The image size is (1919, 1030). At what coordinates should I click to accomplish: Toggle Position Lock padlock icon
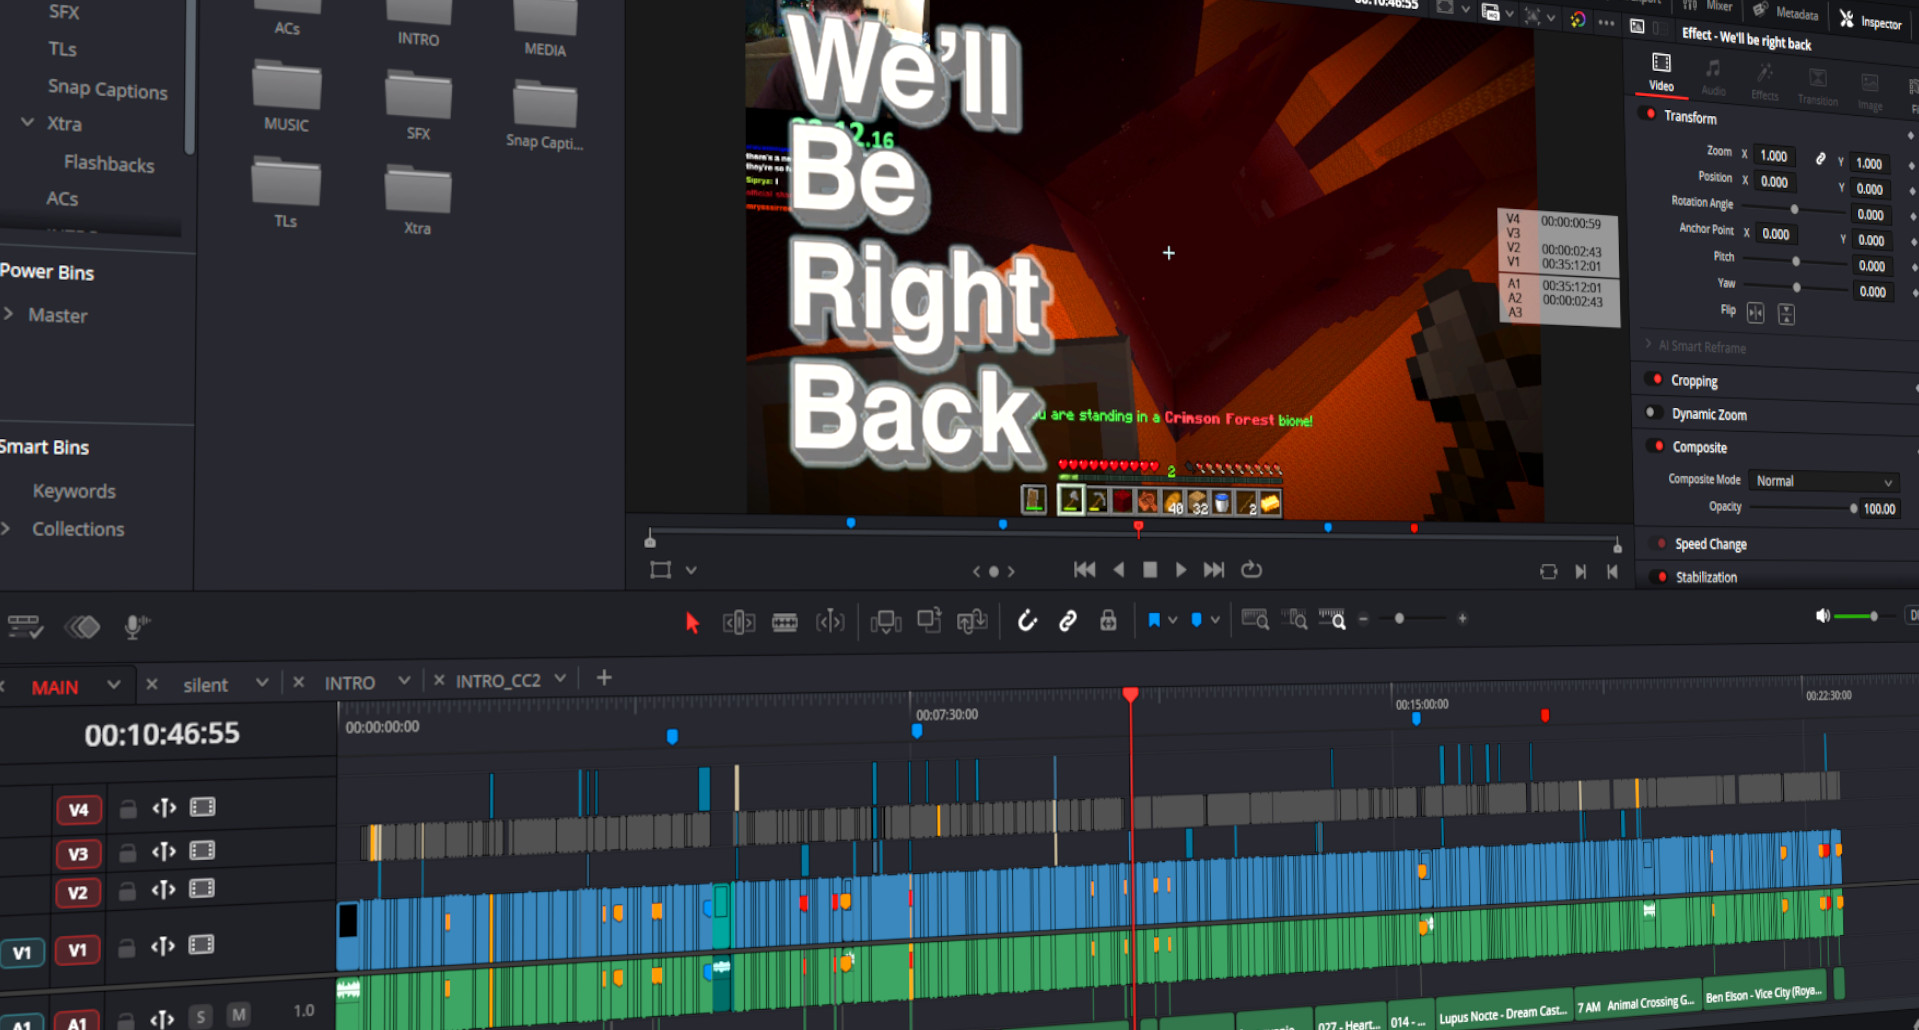(1108, 621)
